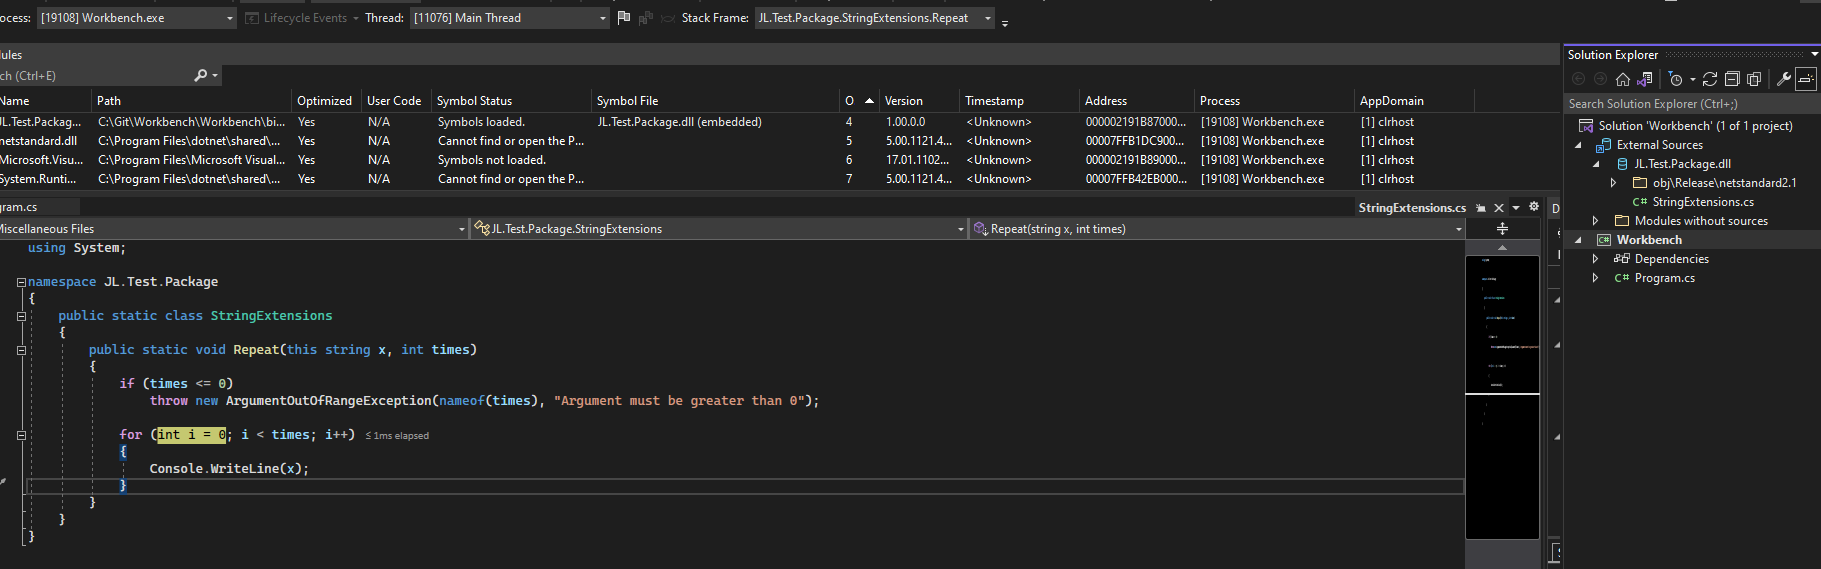The image size is (1821, 569).
Task: Toggle Preview Selected Items in Solution Explorer
Action: click(x=1806, y=79)
